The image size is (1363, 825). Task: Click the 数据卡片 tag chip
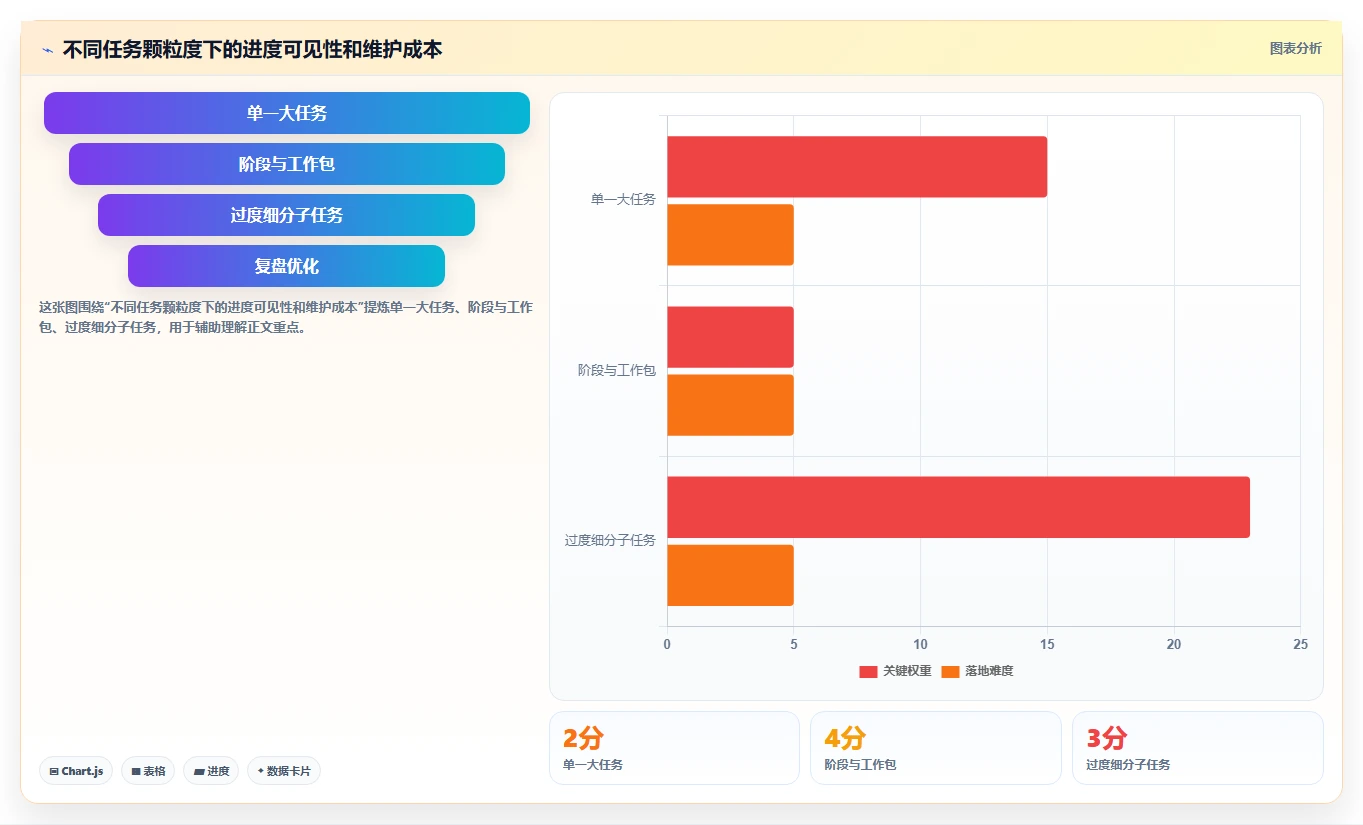284,771
